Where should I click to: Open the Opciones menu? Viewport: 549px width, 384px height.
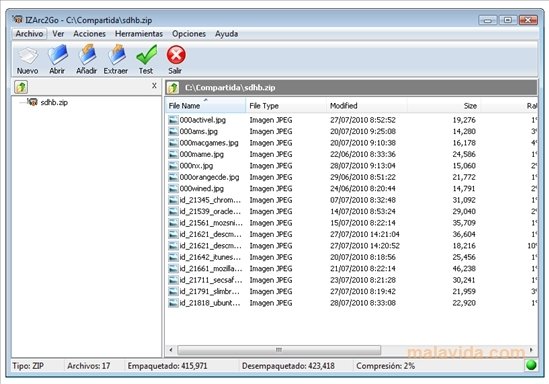(189, 34)
